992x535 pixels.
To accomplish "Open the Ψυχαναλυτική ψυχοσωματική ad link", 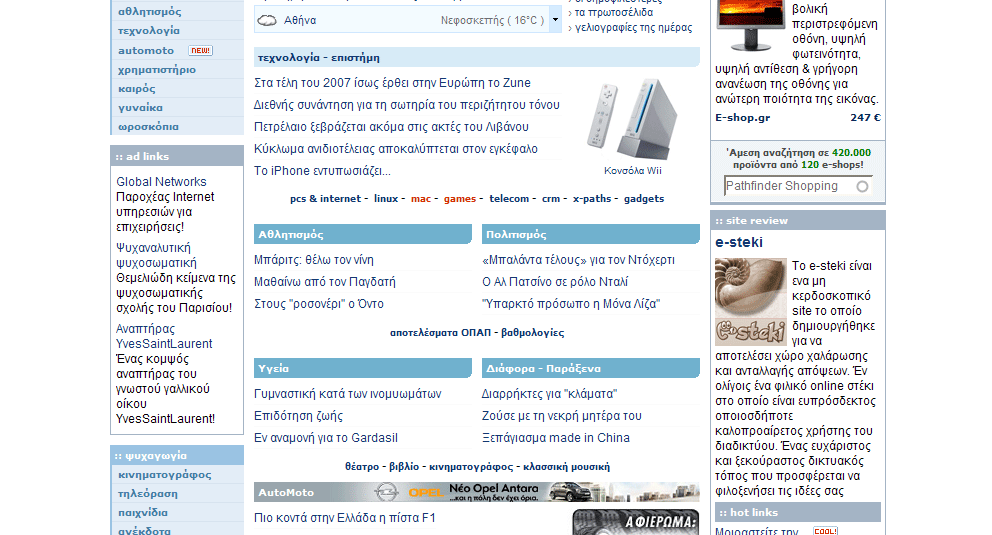I will click(x=156, y=255).
